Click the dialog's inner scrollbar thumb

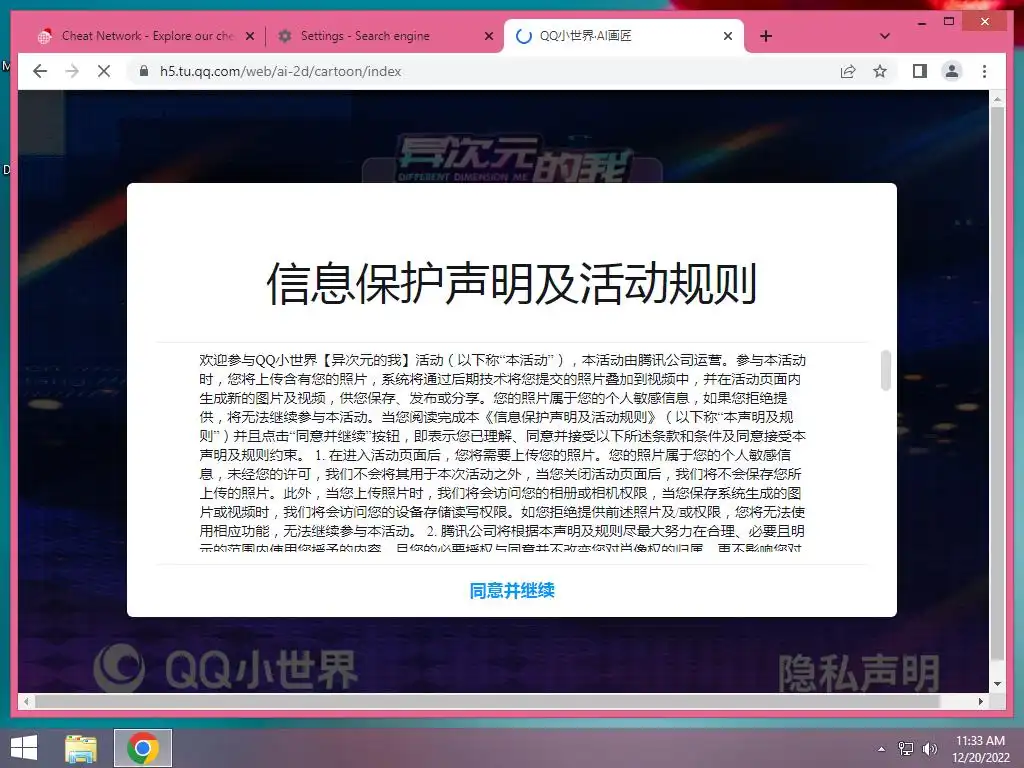[x=886, y=370]
